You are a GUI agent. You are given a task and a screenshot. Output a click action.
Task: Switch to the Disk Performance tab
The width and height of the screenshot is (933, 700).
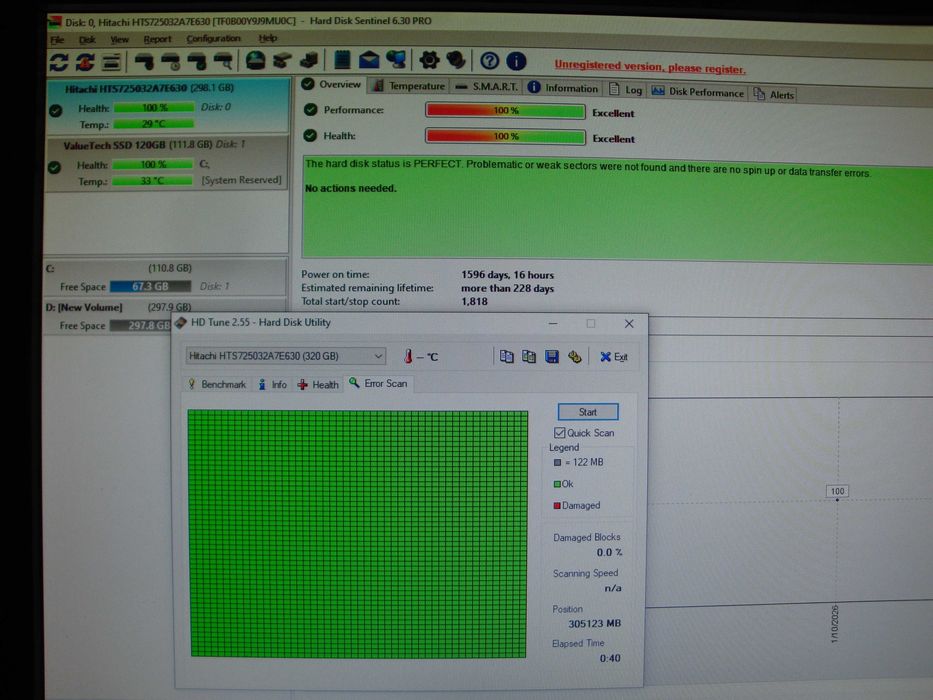point(697,92)
